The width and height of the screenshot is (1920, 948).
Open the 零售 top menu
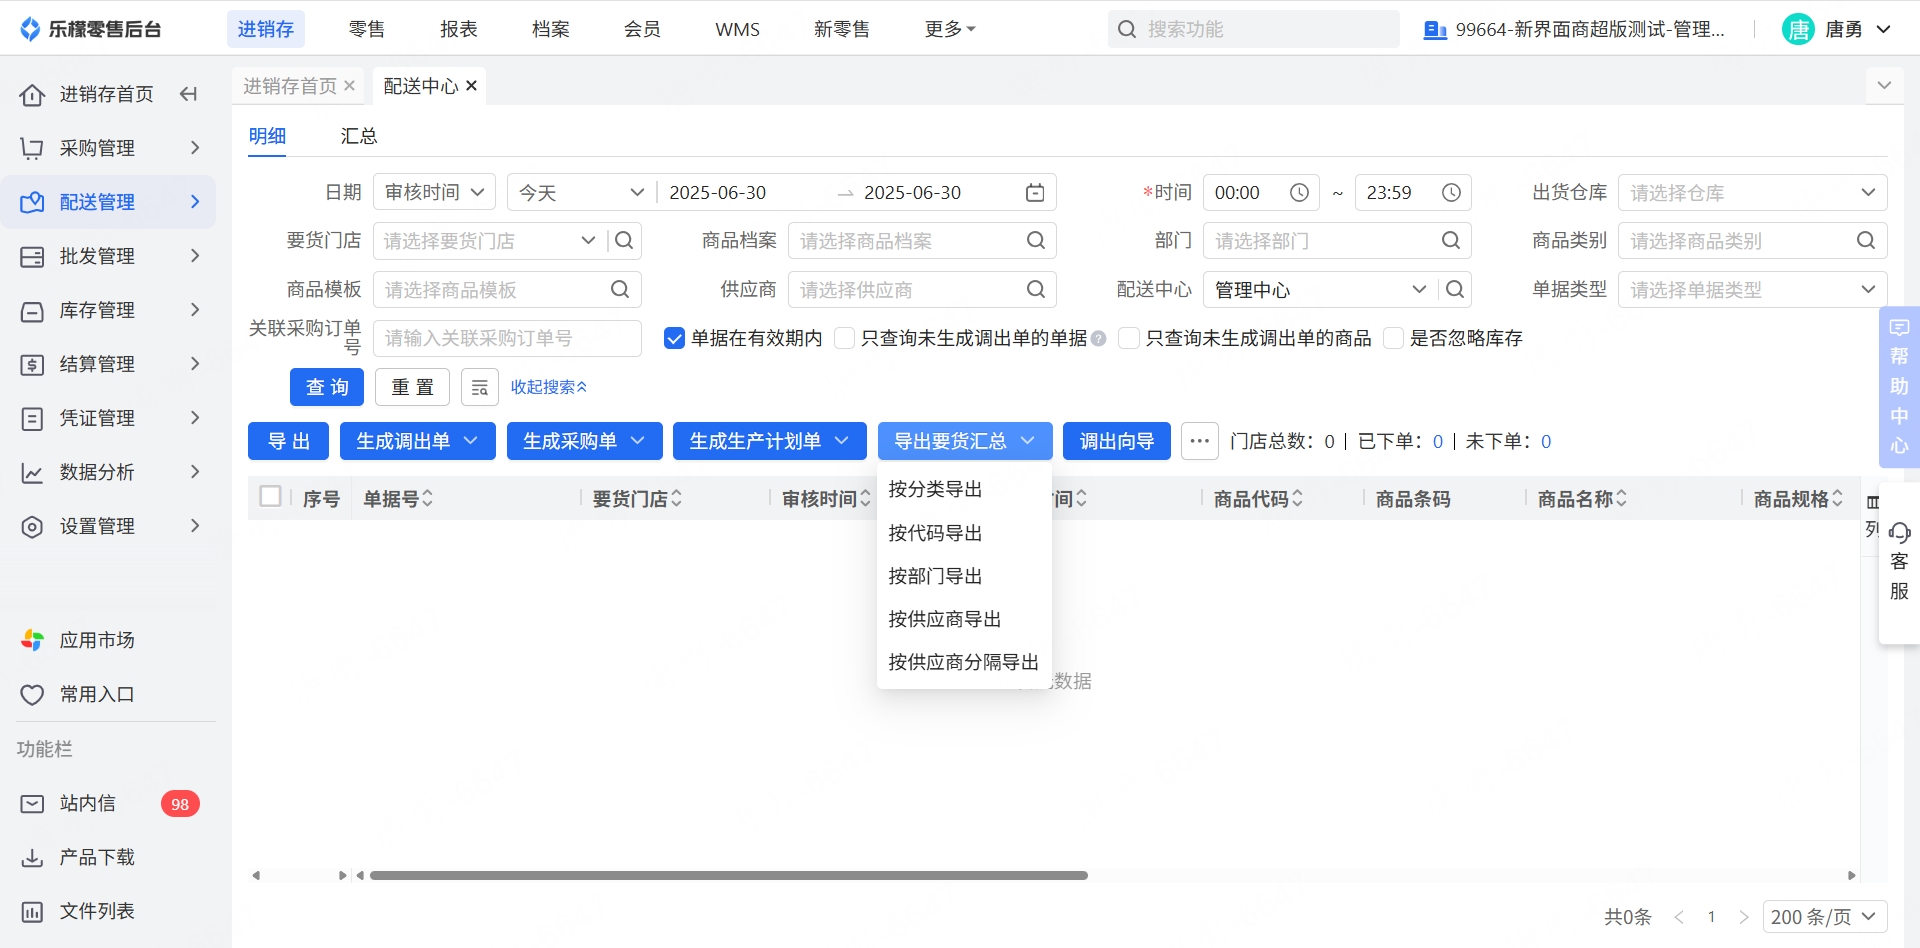(x=366, y=30)
